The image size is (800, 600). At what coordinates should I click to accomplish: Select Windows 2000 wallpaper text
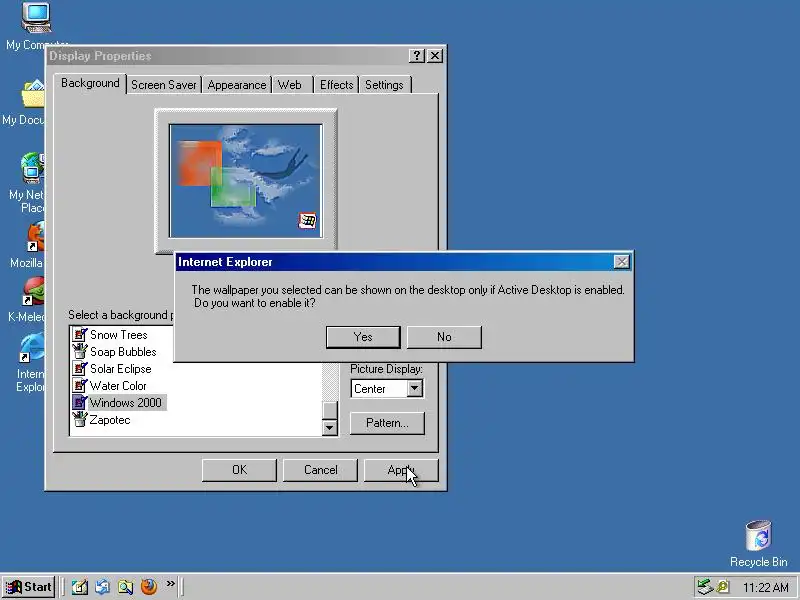(x=126, y=402)
